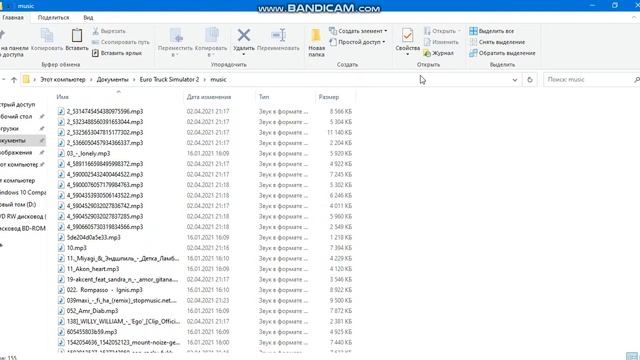The height and width of the screenshot is (360, 640).
Task: Open Изображения in navigation pane
Action: (x=16, y=153)
